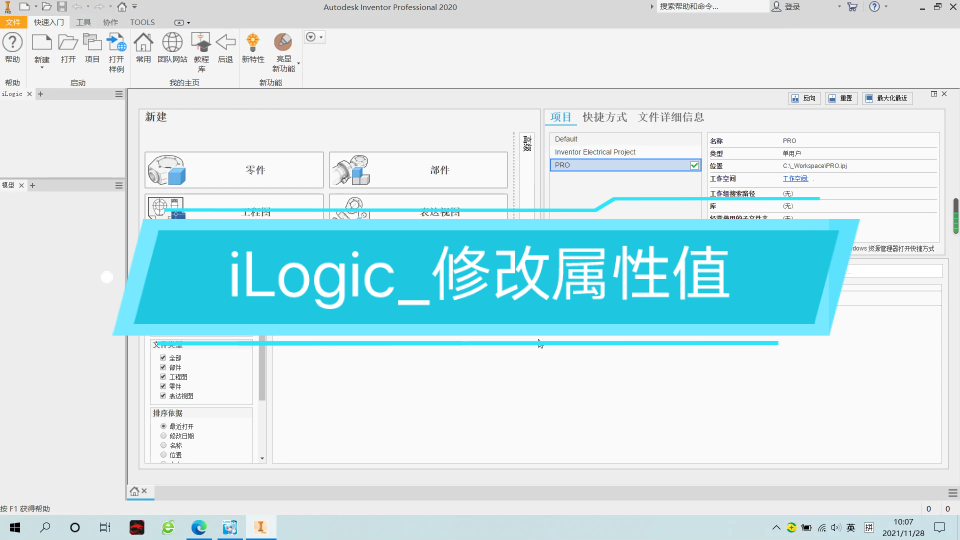Select the 最近打开 sort radio button
Image resolution: width=960 pixels, height=540 pixels.
coord(163,426)
